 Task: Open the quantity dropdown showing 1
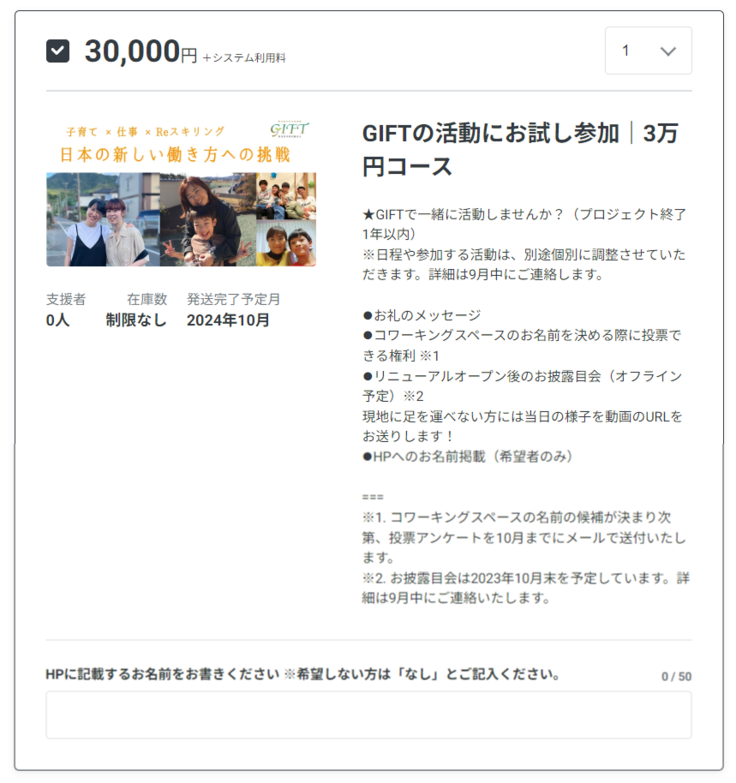tap(648, 51)
